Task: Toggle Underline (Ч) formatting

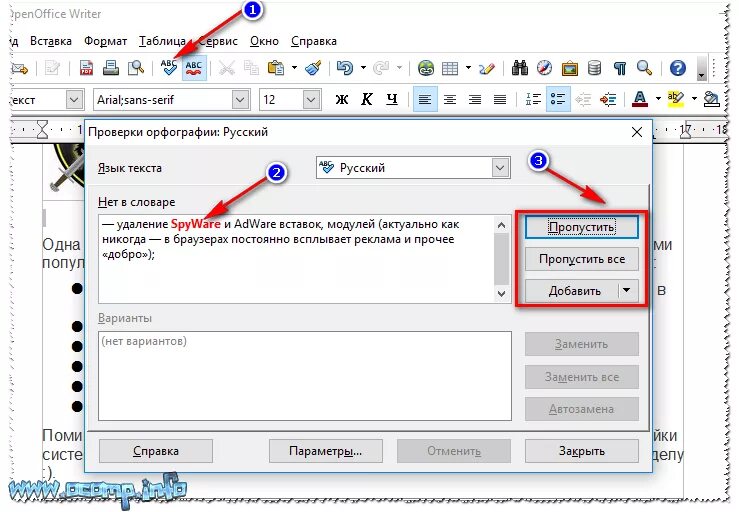Action: [x=392, y=99]
